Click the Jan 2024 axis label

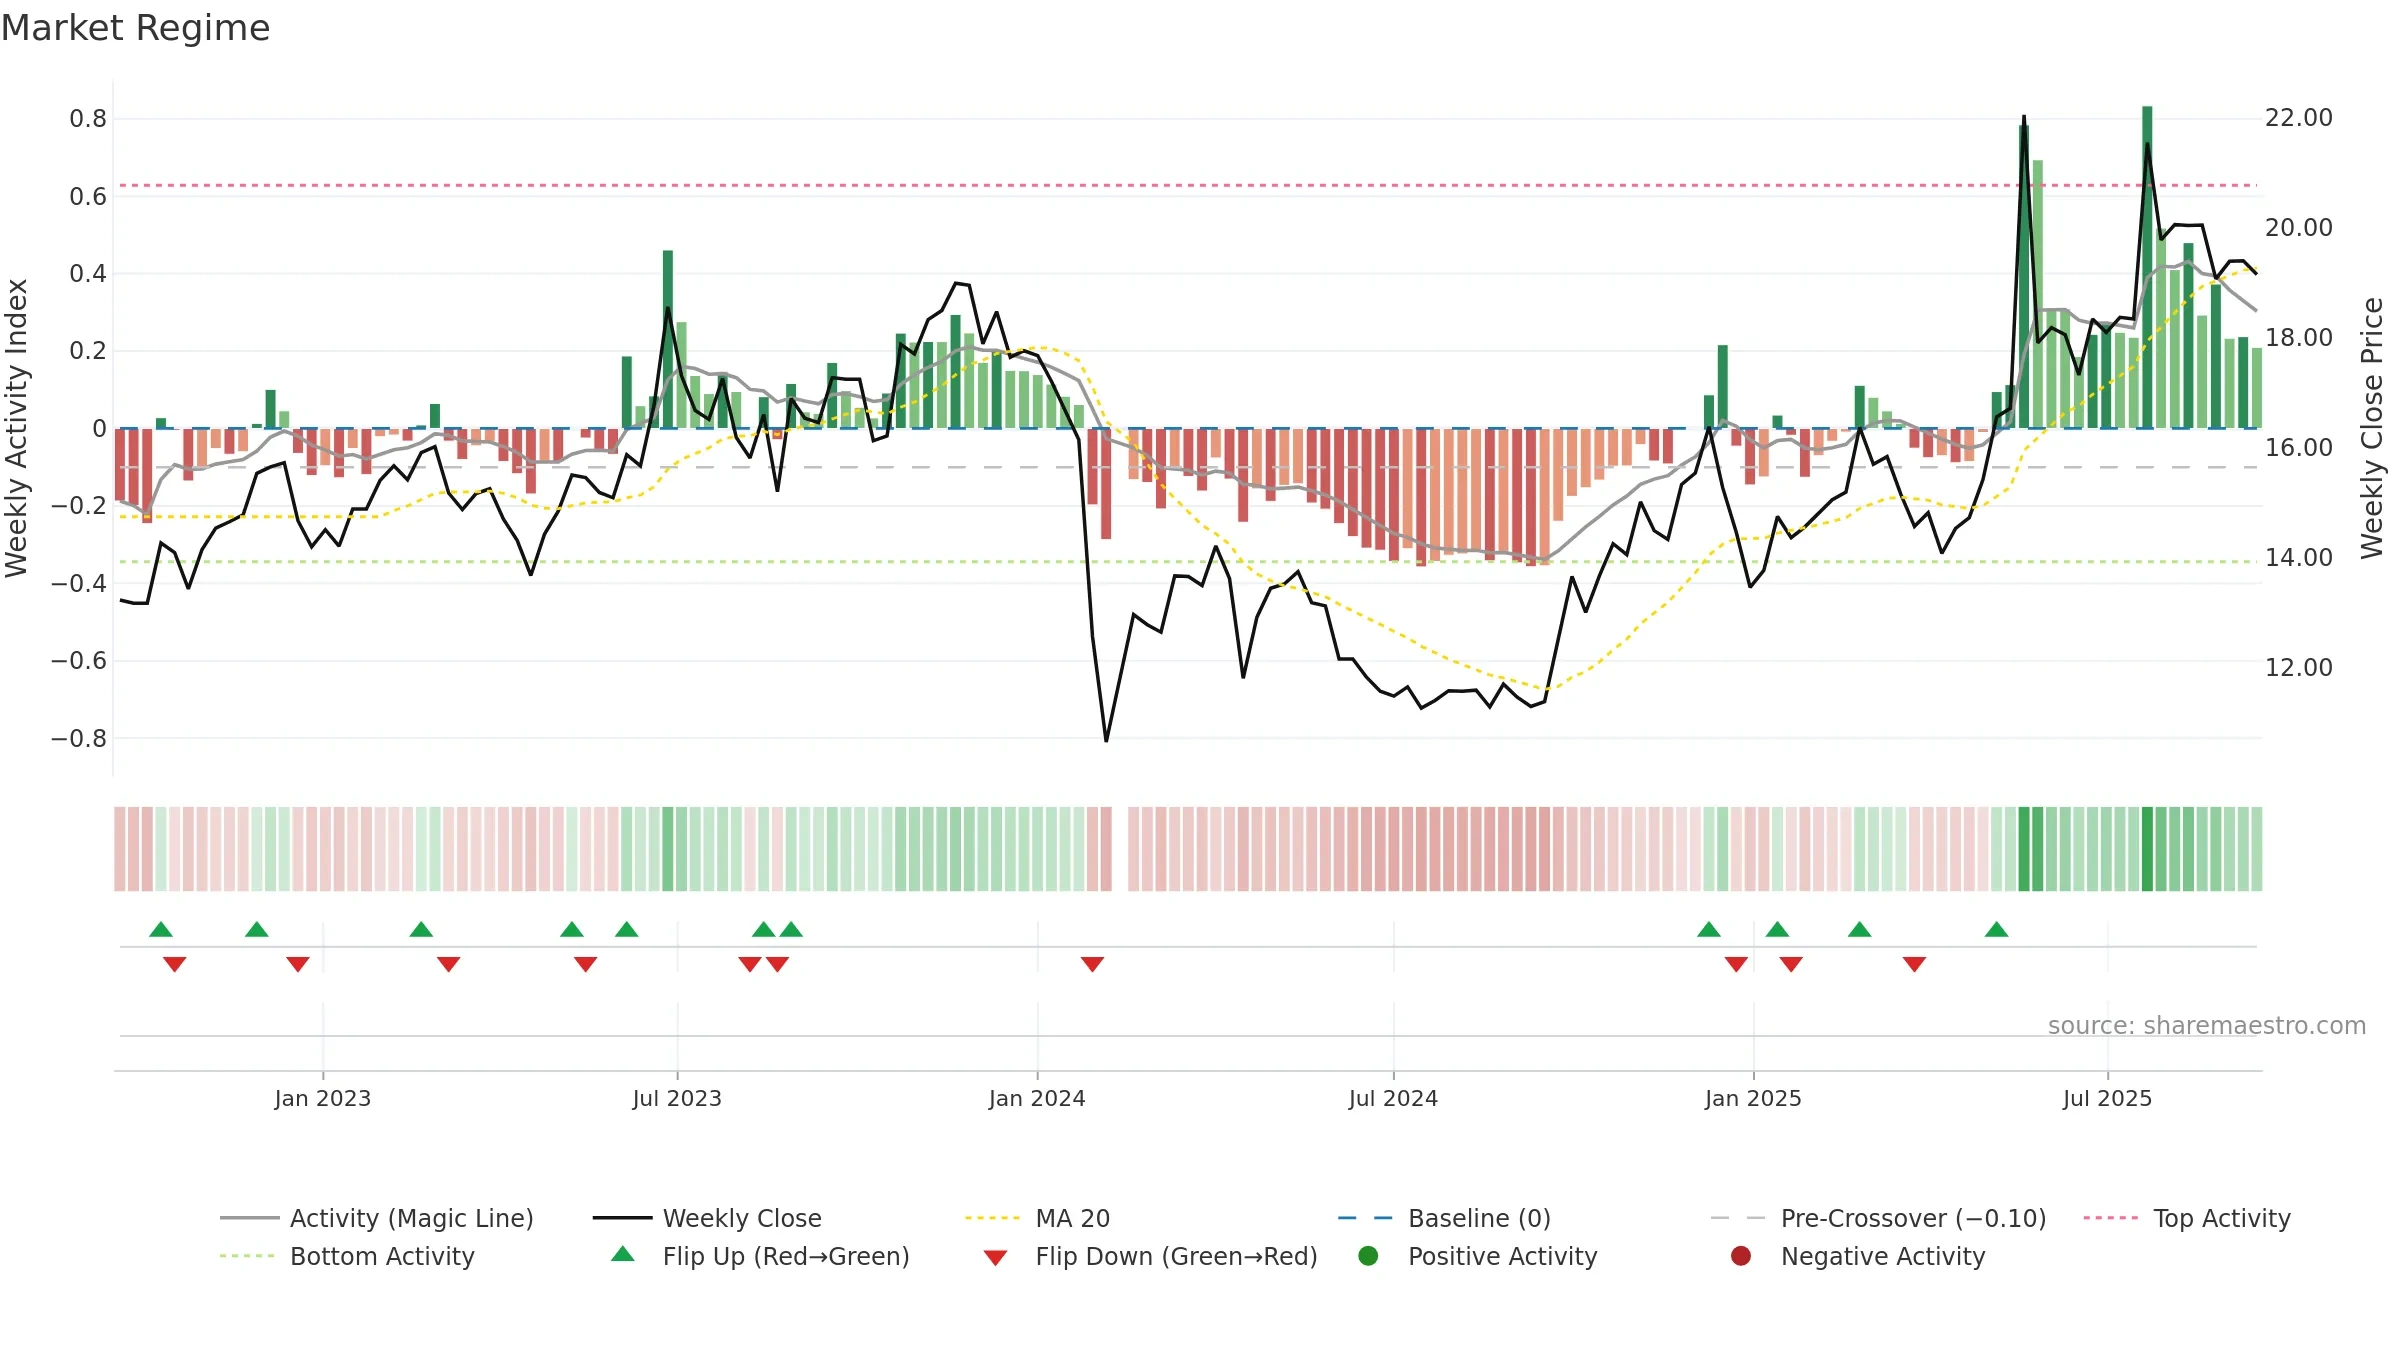1037,1098
